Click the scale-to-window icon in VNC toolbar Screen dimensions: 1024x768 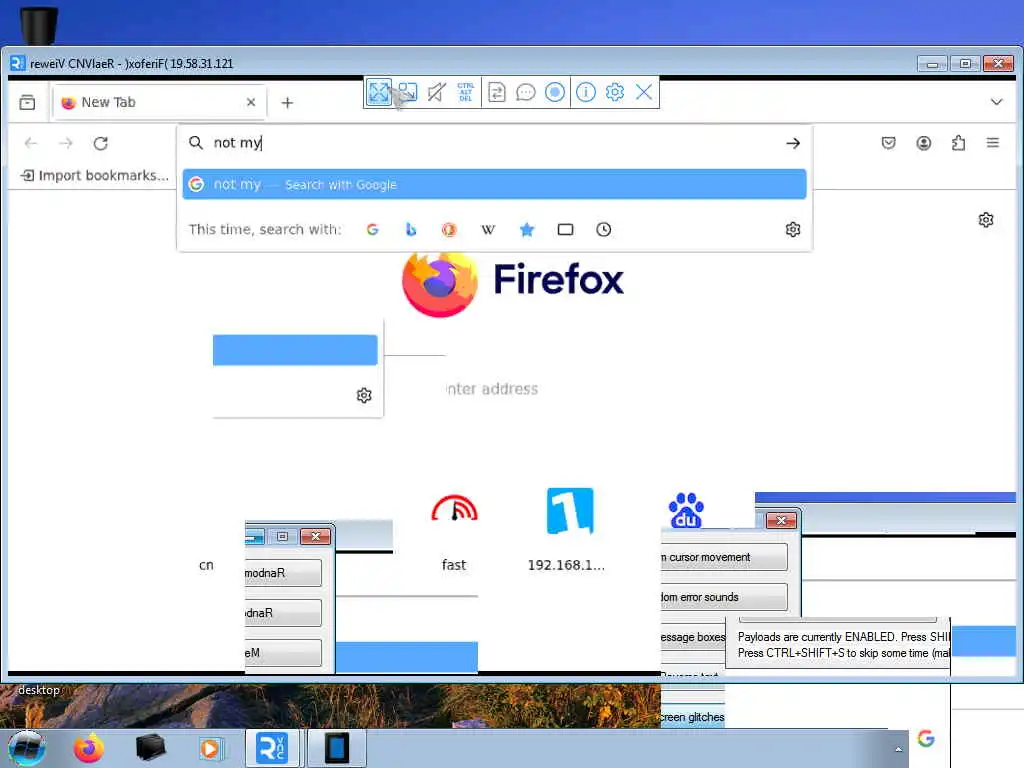click(x=408, y=92)
